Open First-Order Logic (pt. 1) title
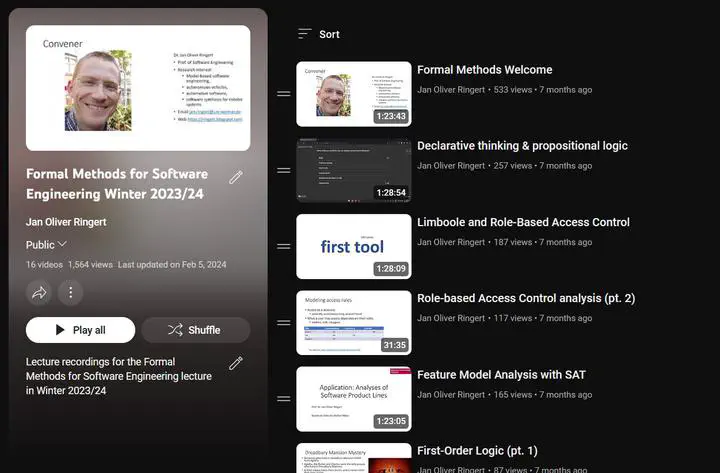 (x=477, y=451)
